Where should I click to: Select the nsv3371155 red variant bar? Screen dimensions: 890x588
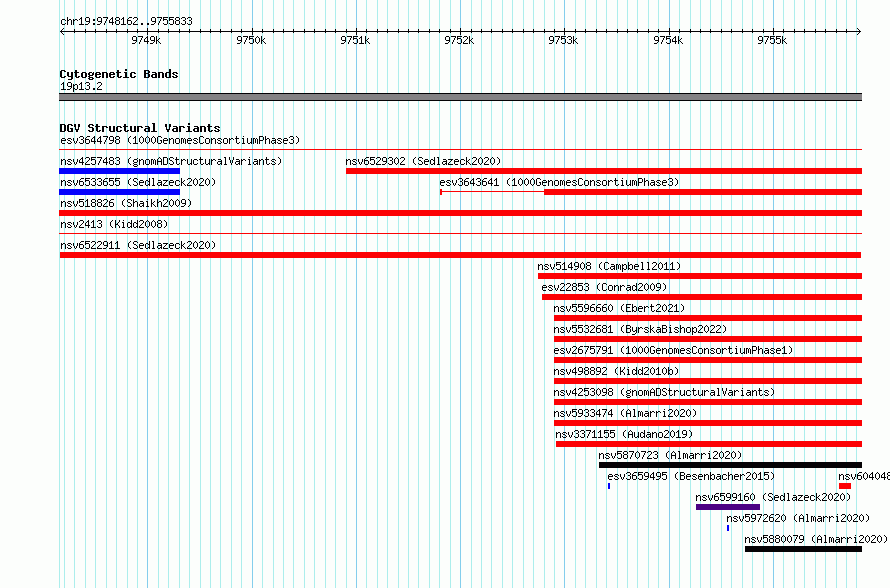[x=709, y=444]
